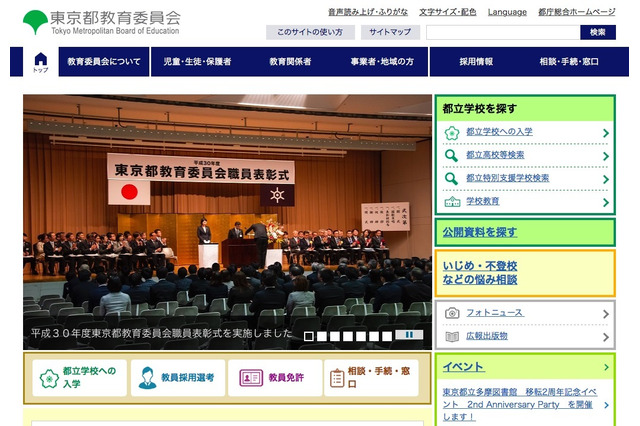The height and width of the screenshot is (426, 640).
Task: Pause the slideshow with the pause button
Action: (x=409, y=335)
